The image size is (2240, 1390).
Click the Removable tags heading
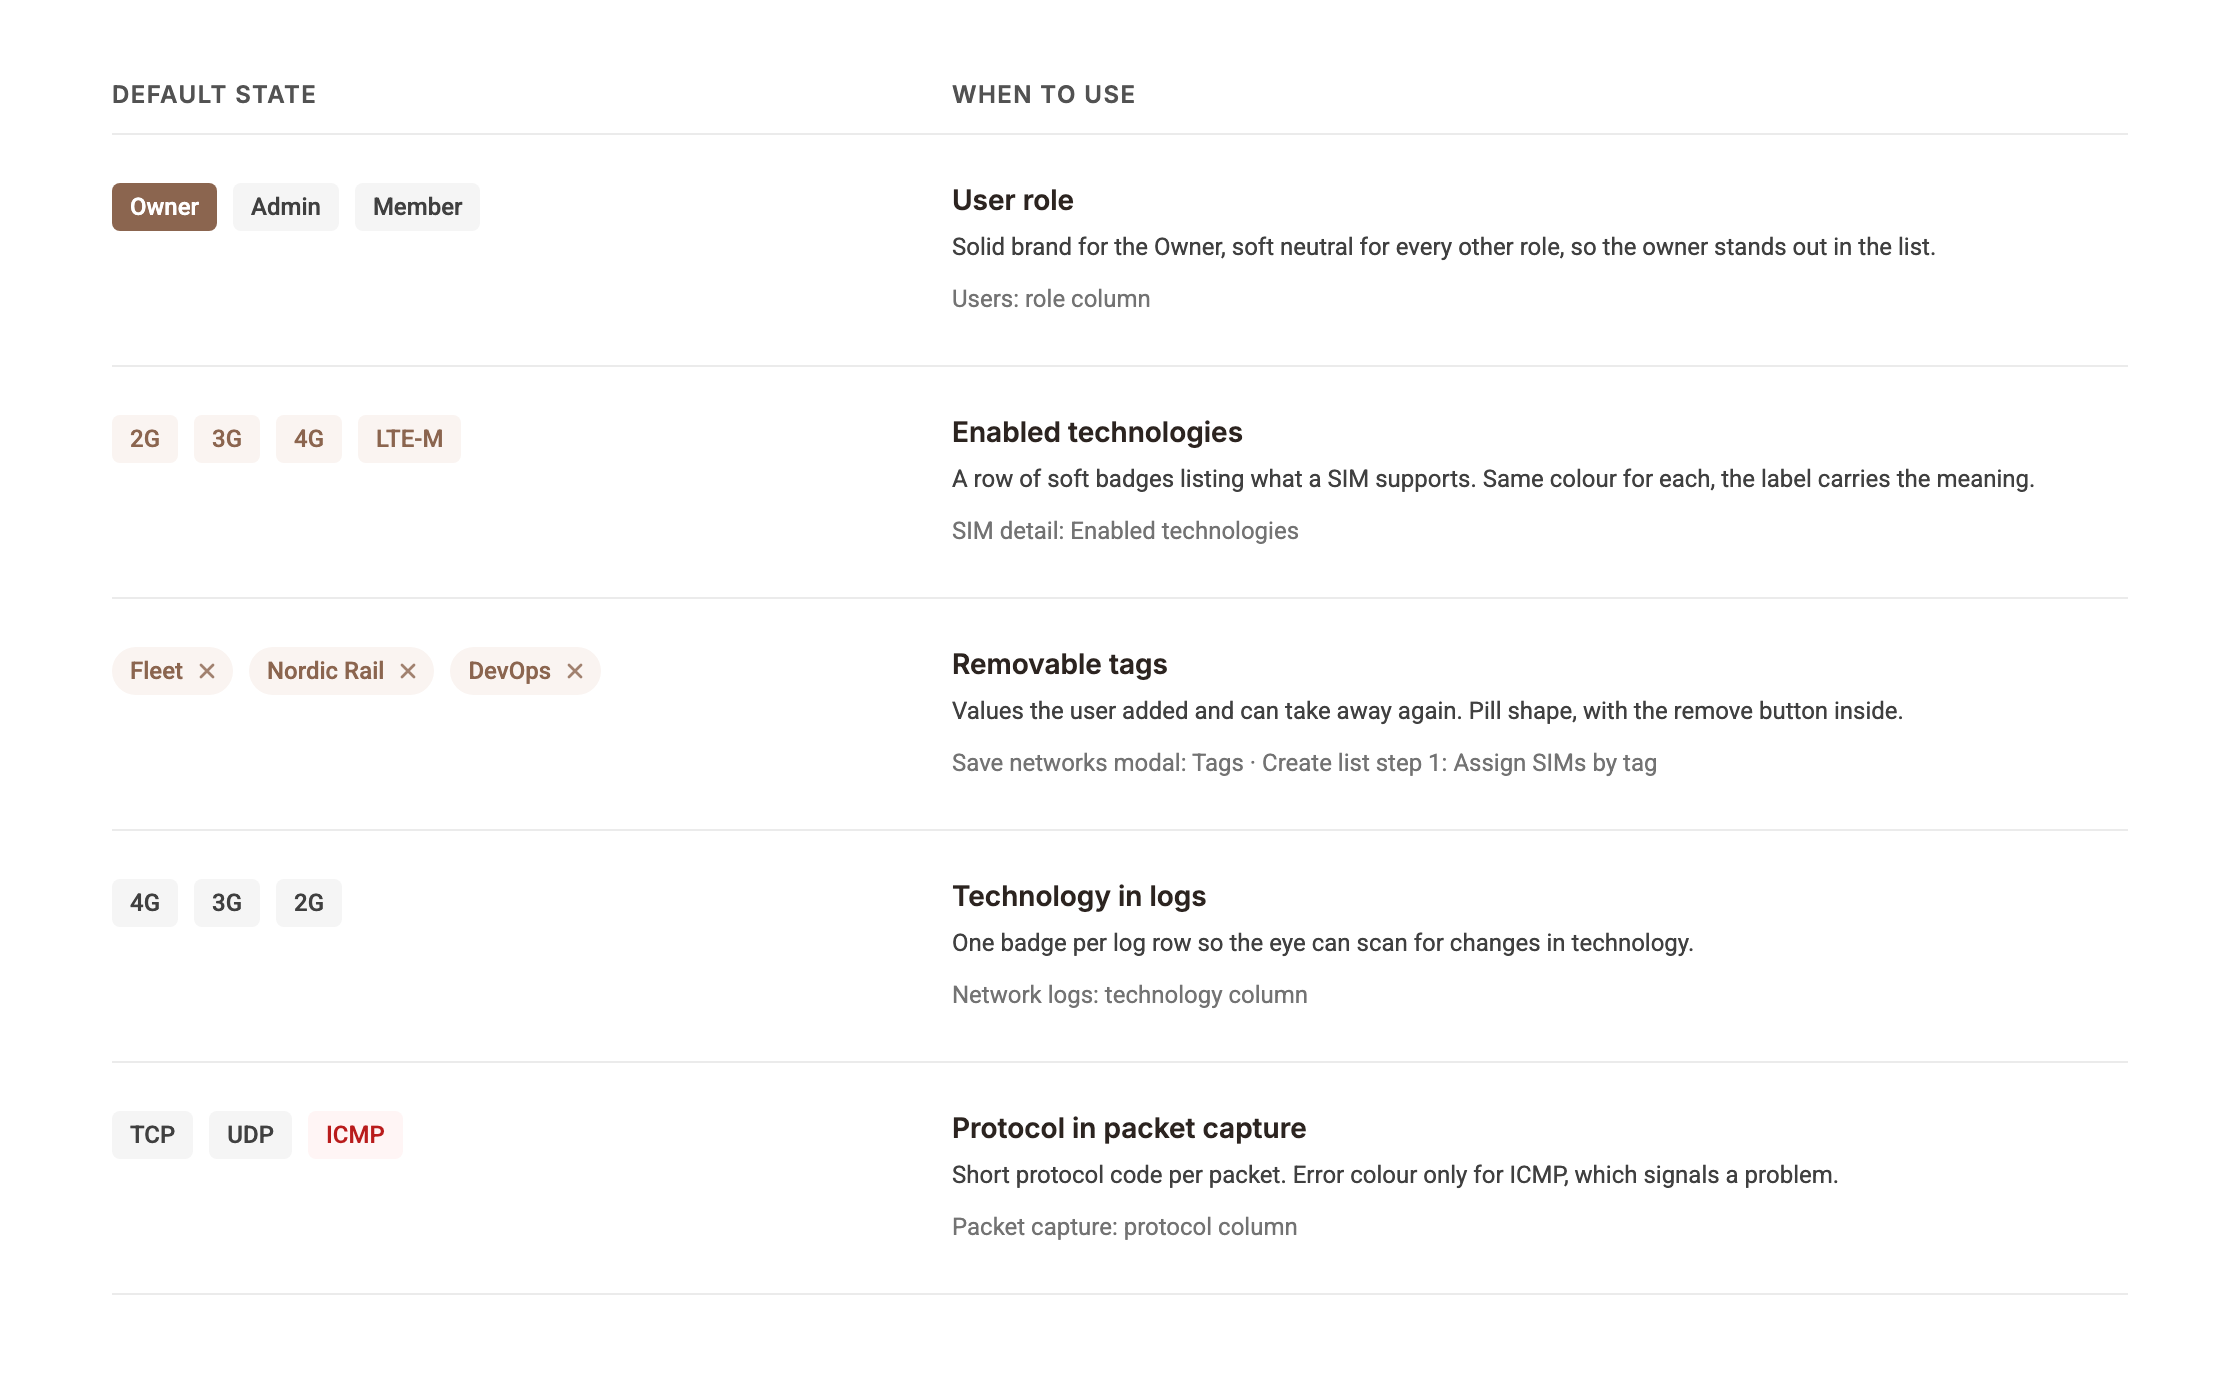point(1059,664)
